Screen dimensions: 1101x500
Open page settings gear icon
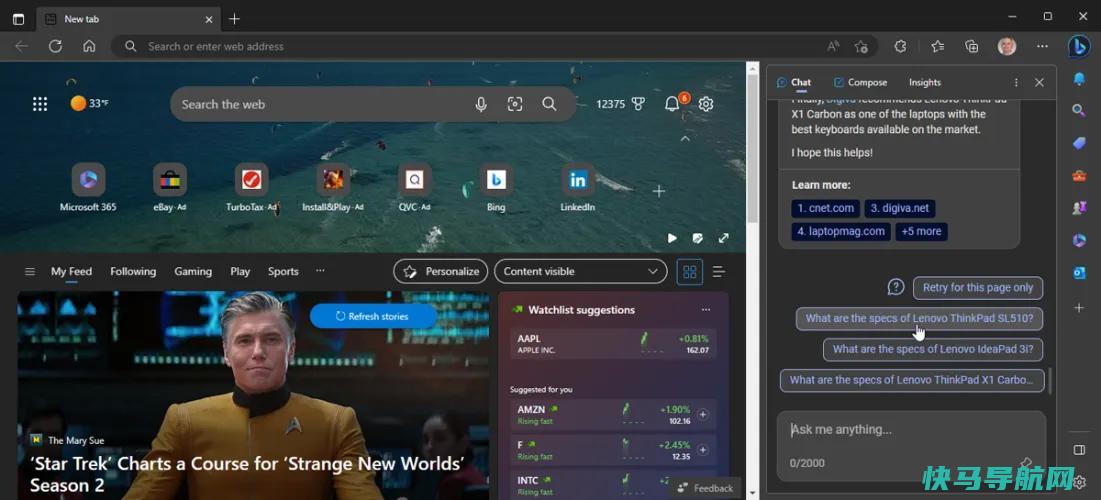click(x=706, y=104)
